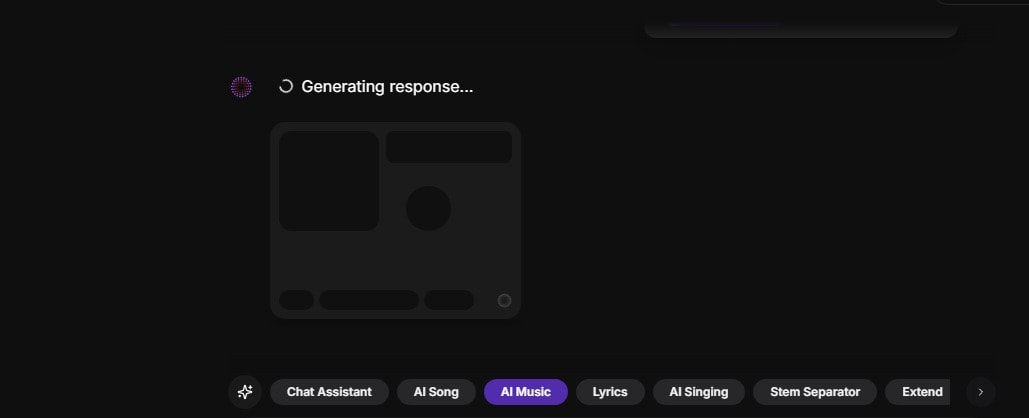Select the Chat Assistant tab
Viewport: 1029px width, 418px height.
pyautogui.click(x=329, y=392)
